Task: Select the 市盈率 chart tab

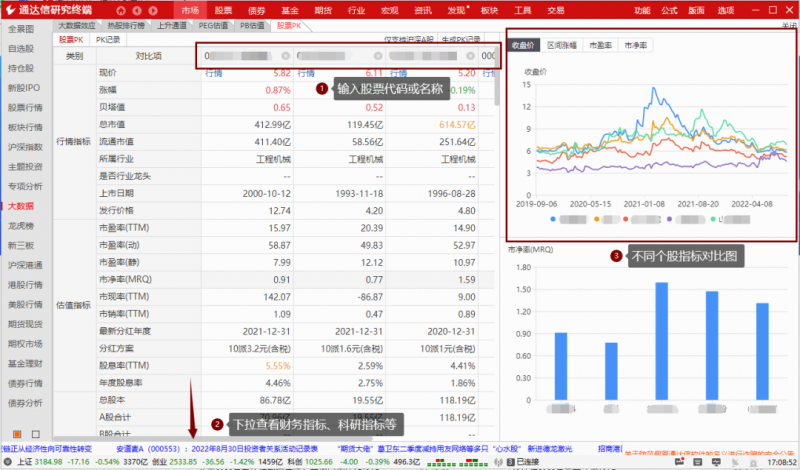Action: tap(600, 45)
